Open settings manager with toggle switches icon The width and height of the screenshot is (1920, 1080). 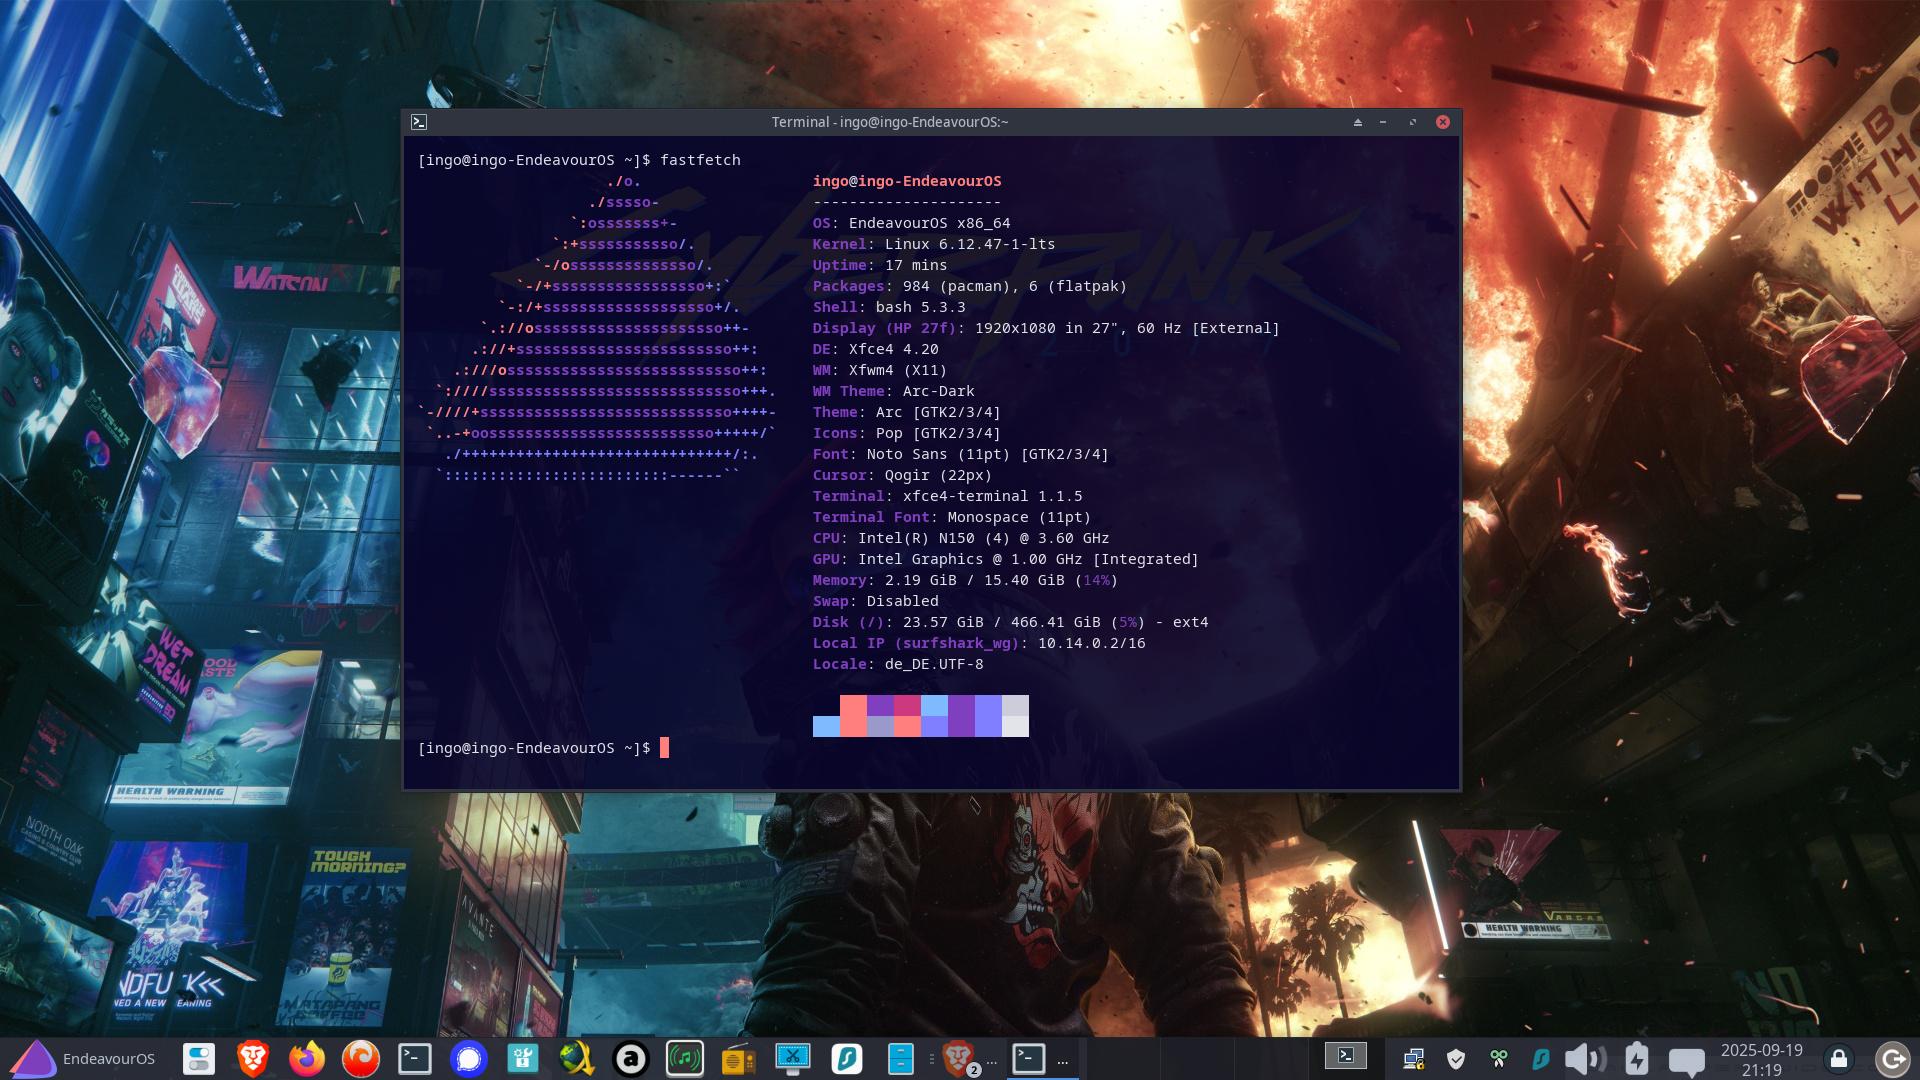(199, 1059)
